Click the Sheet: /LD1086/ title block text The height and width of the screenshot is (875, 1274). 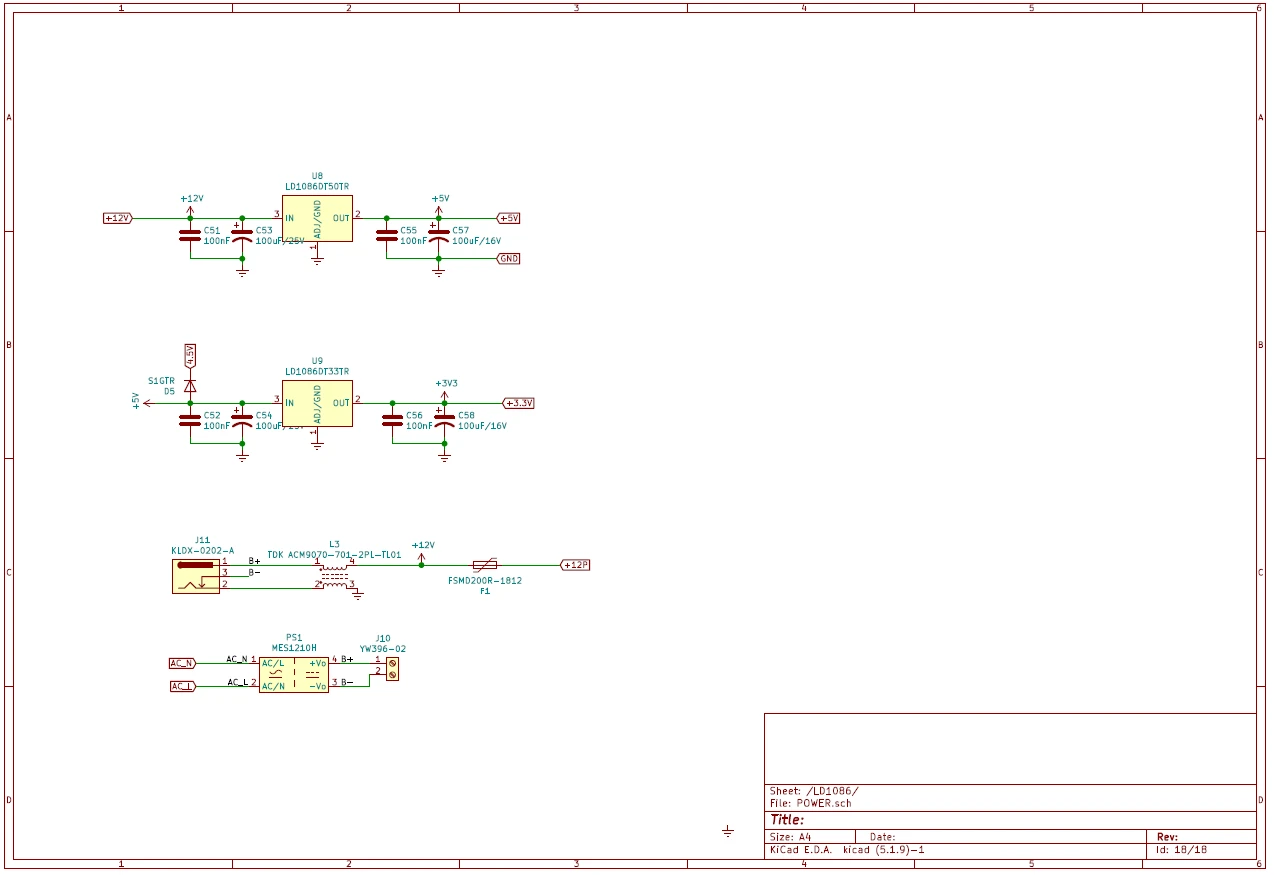814,791
